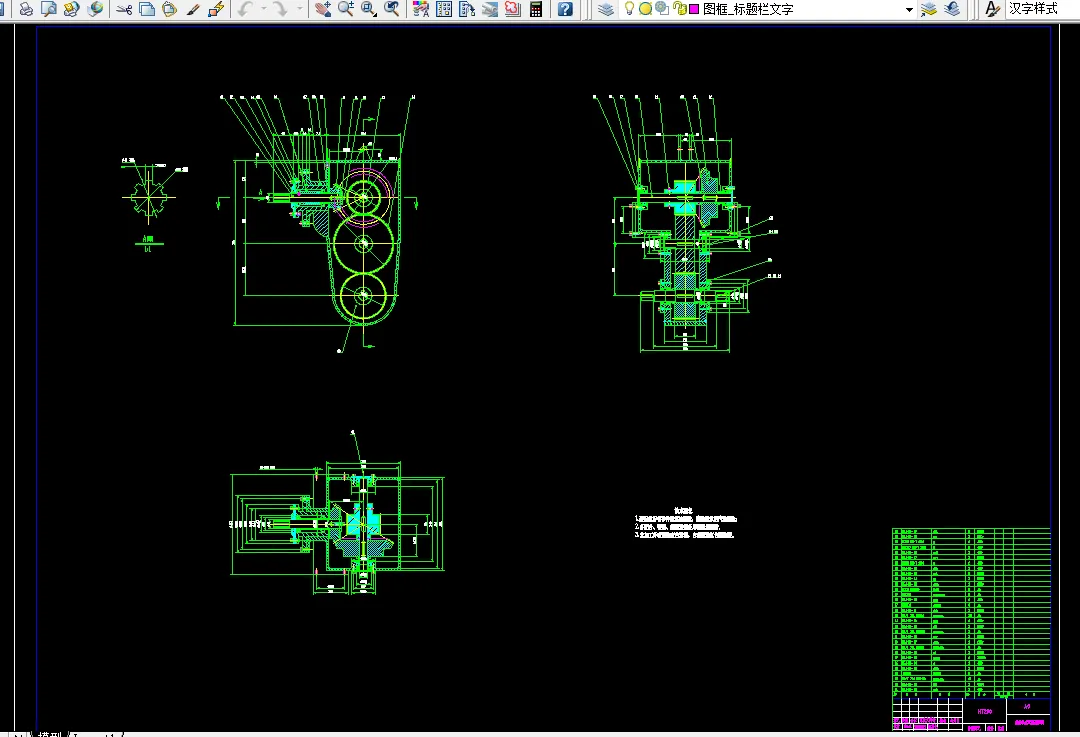Open the Markup Set Manager icon
The image size is (1080, 737).
(x=512, y=9)
